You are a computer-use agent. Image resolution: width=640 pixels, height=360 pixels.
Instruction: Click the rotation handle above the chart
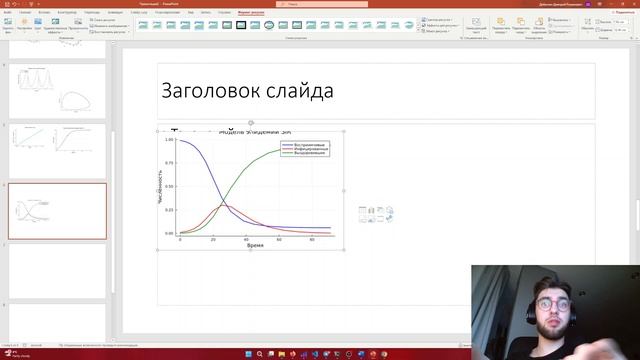click(x=251, y=123)
